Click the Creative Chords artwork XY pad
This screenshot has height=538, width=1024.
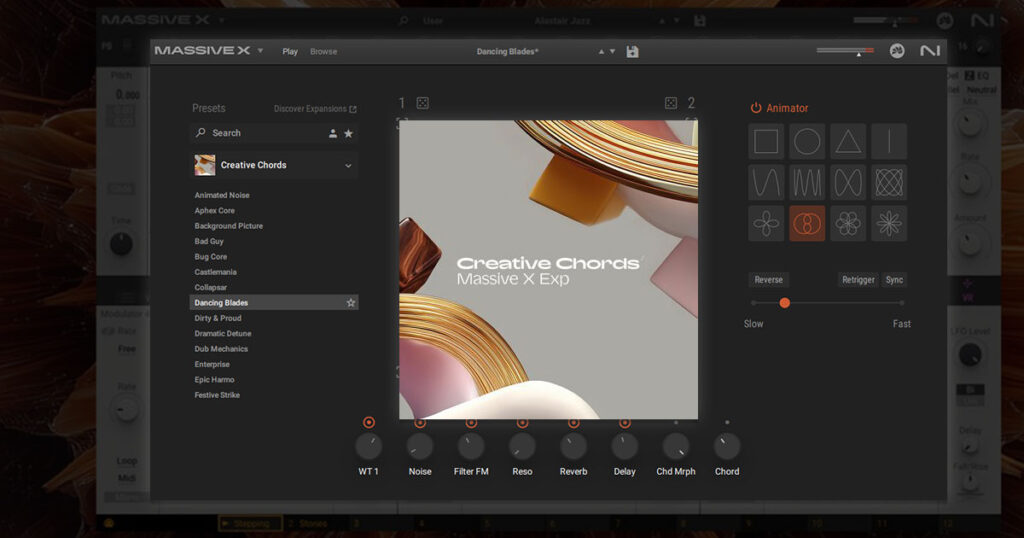pos(549,270)
